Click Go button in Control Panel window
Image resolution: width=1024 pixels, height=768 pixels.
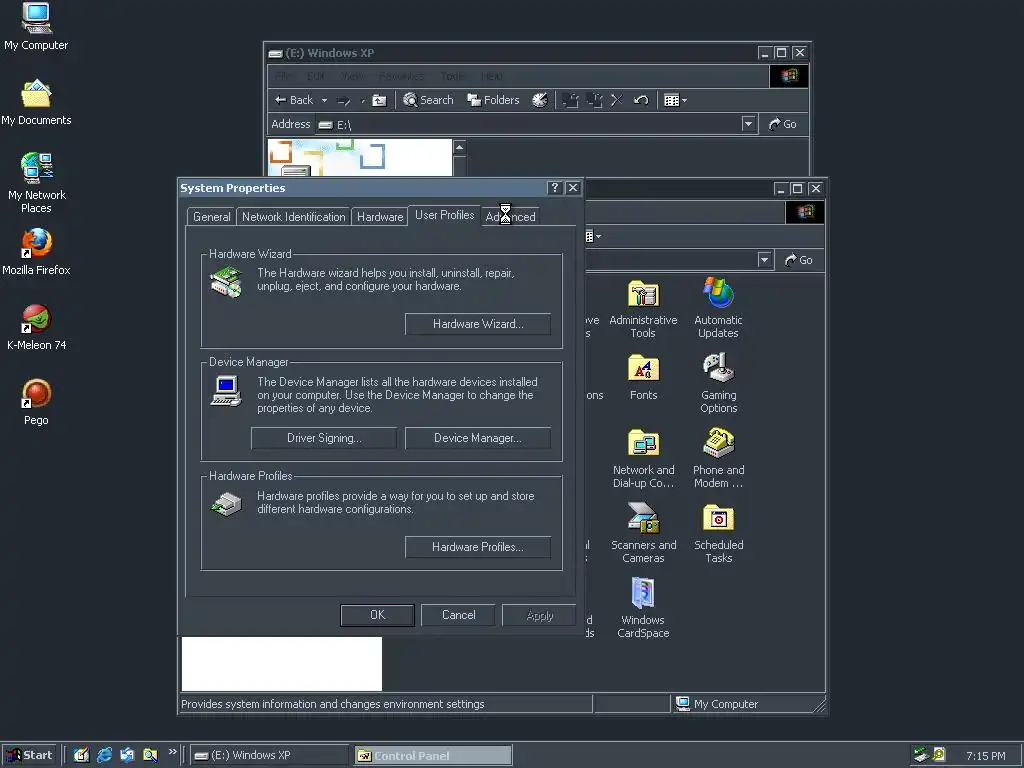(x=799, y=260)
